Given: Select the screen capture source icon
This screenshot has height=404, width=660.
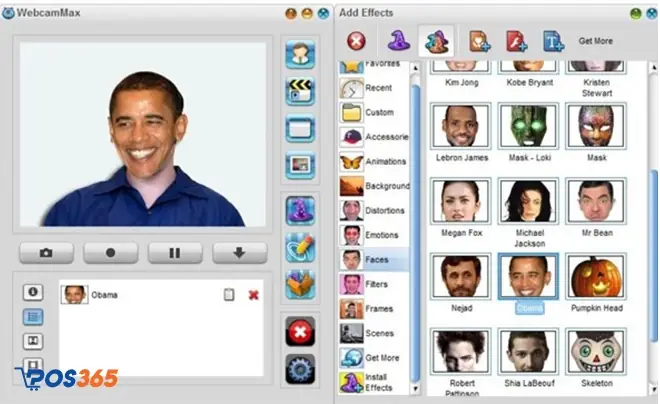Looking at the screenshot, I should click(300, 128).
